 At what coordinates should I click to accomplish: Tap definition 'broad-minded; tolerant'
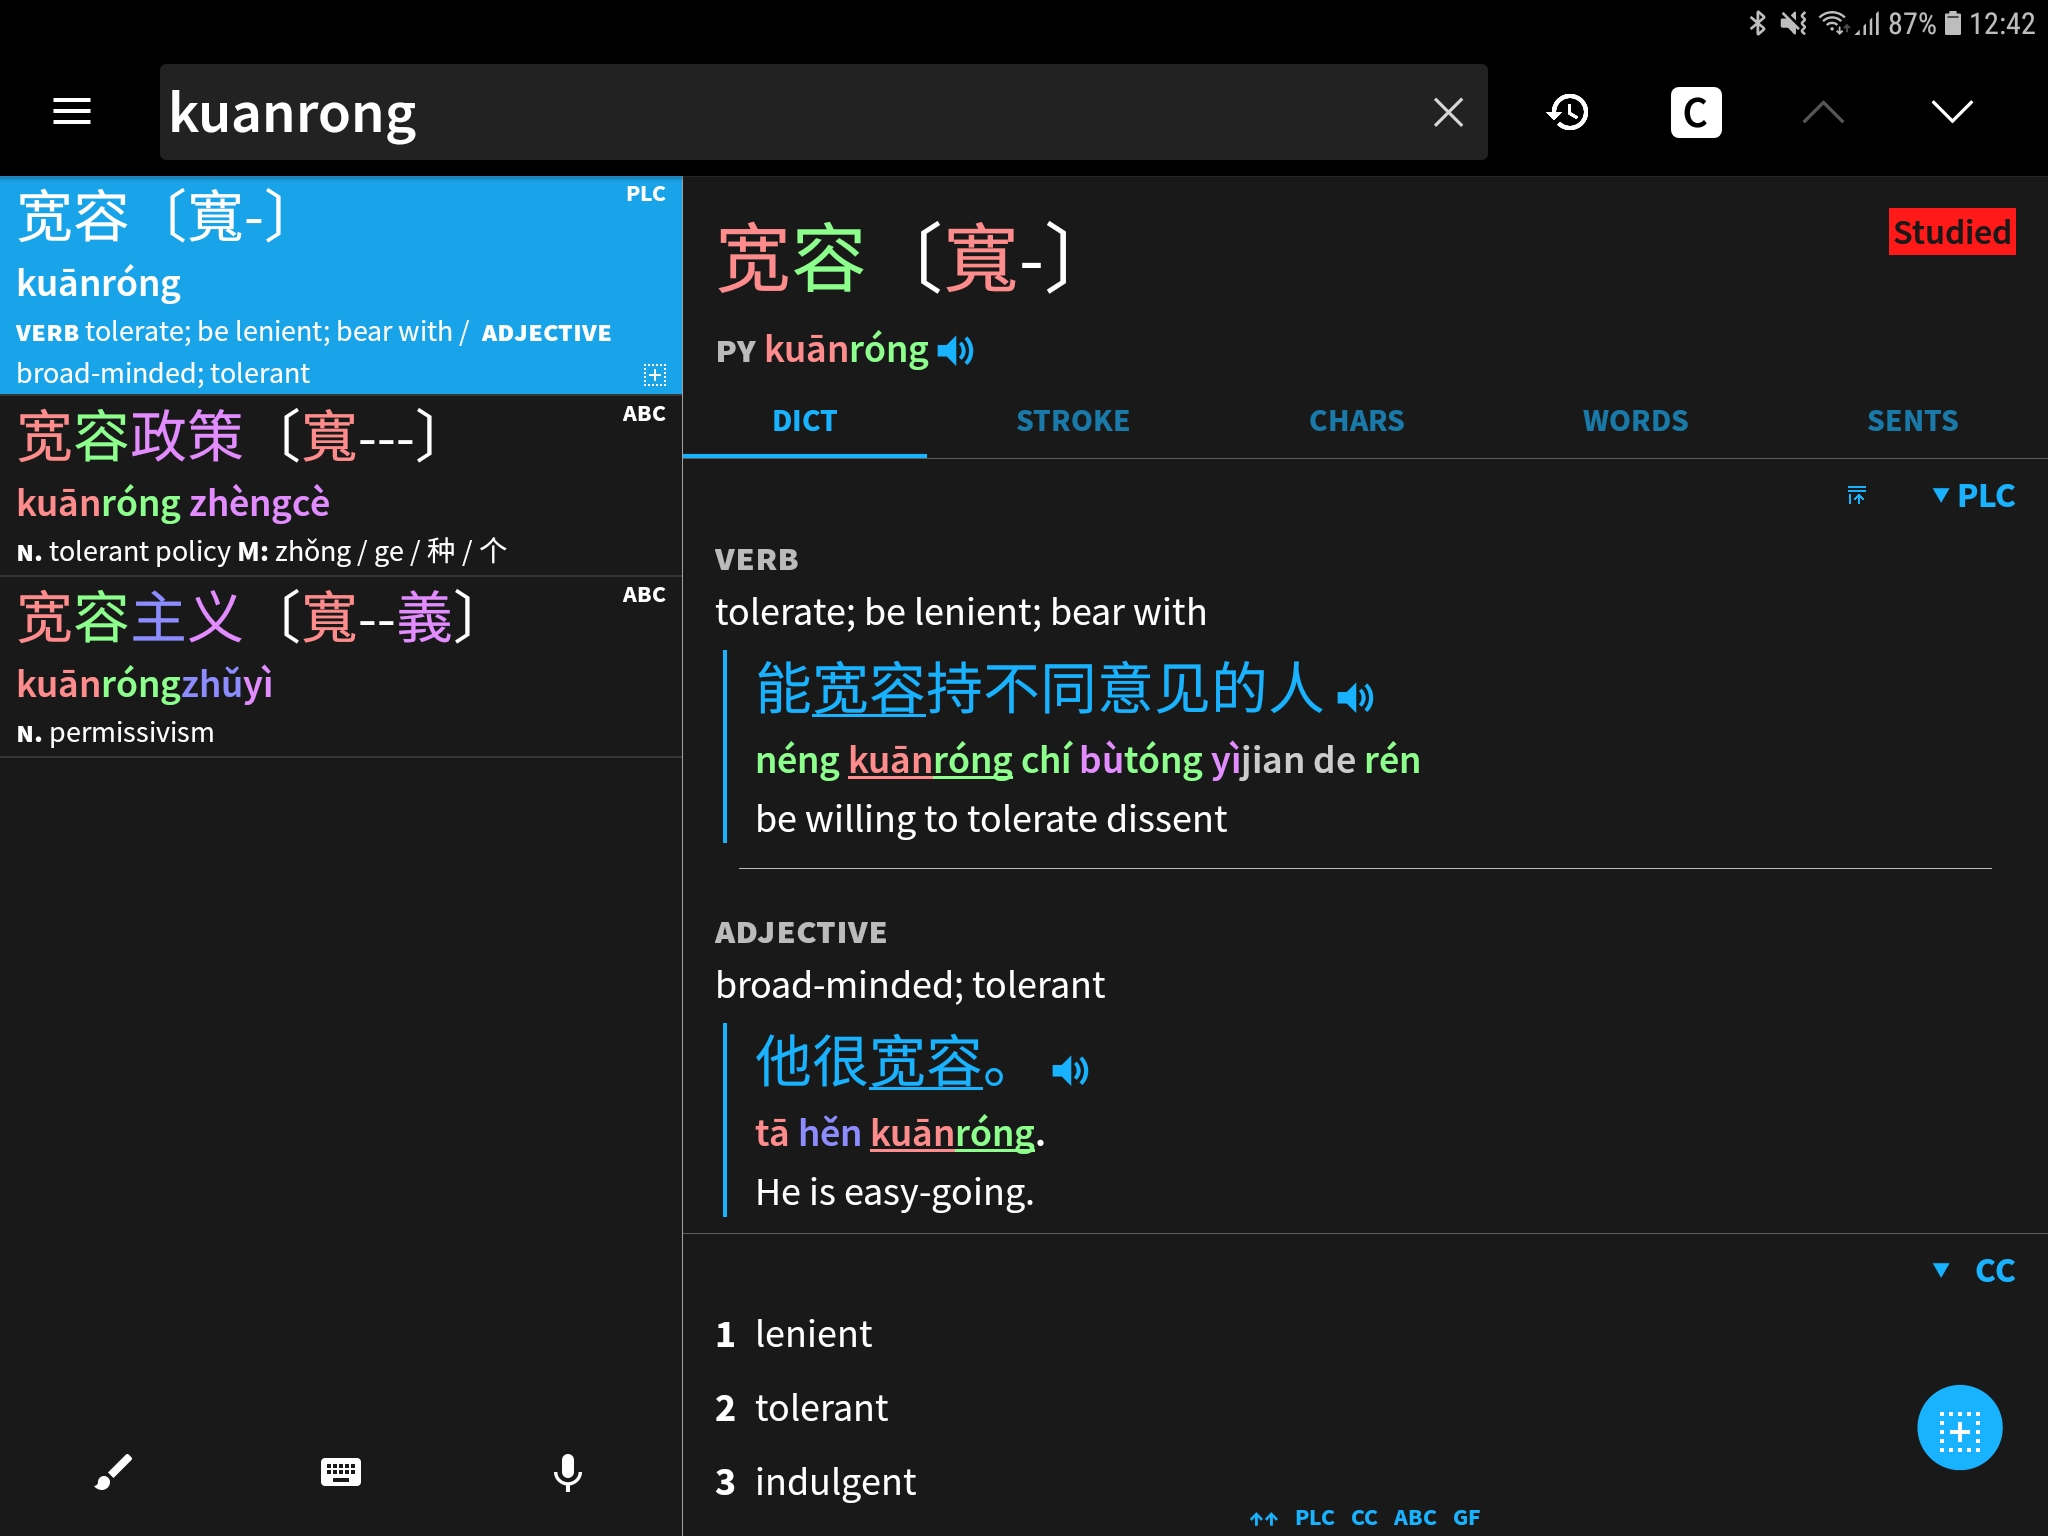click(910, 985)
